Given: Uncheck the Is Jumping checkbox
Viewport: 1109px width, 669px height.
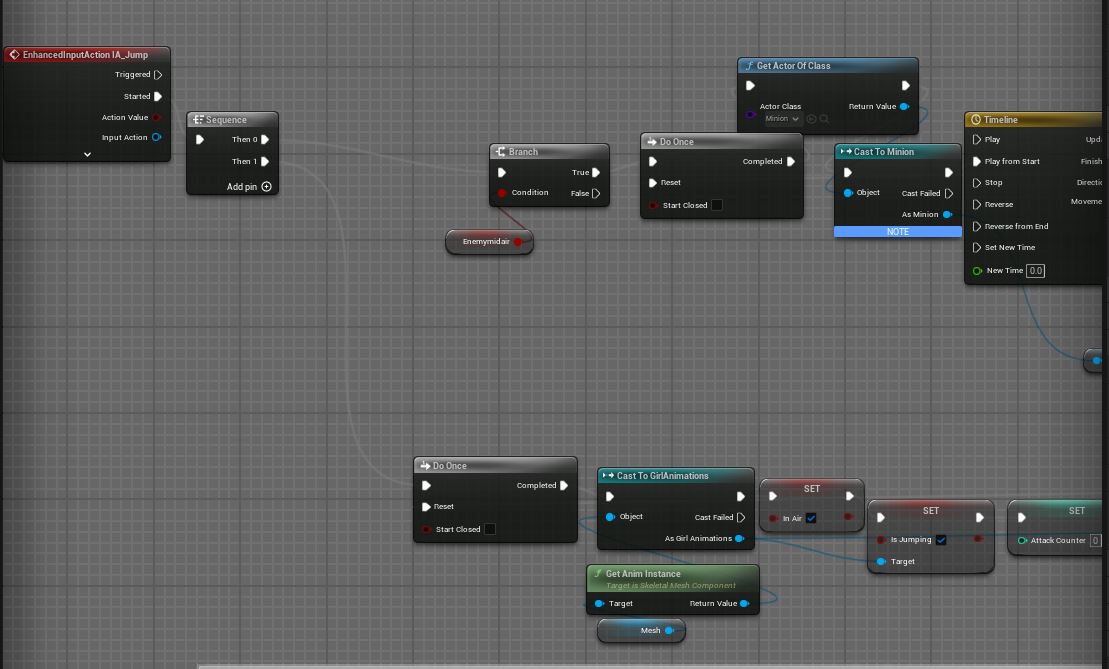Looking at the screenshot, I should (x=941, y=540).
